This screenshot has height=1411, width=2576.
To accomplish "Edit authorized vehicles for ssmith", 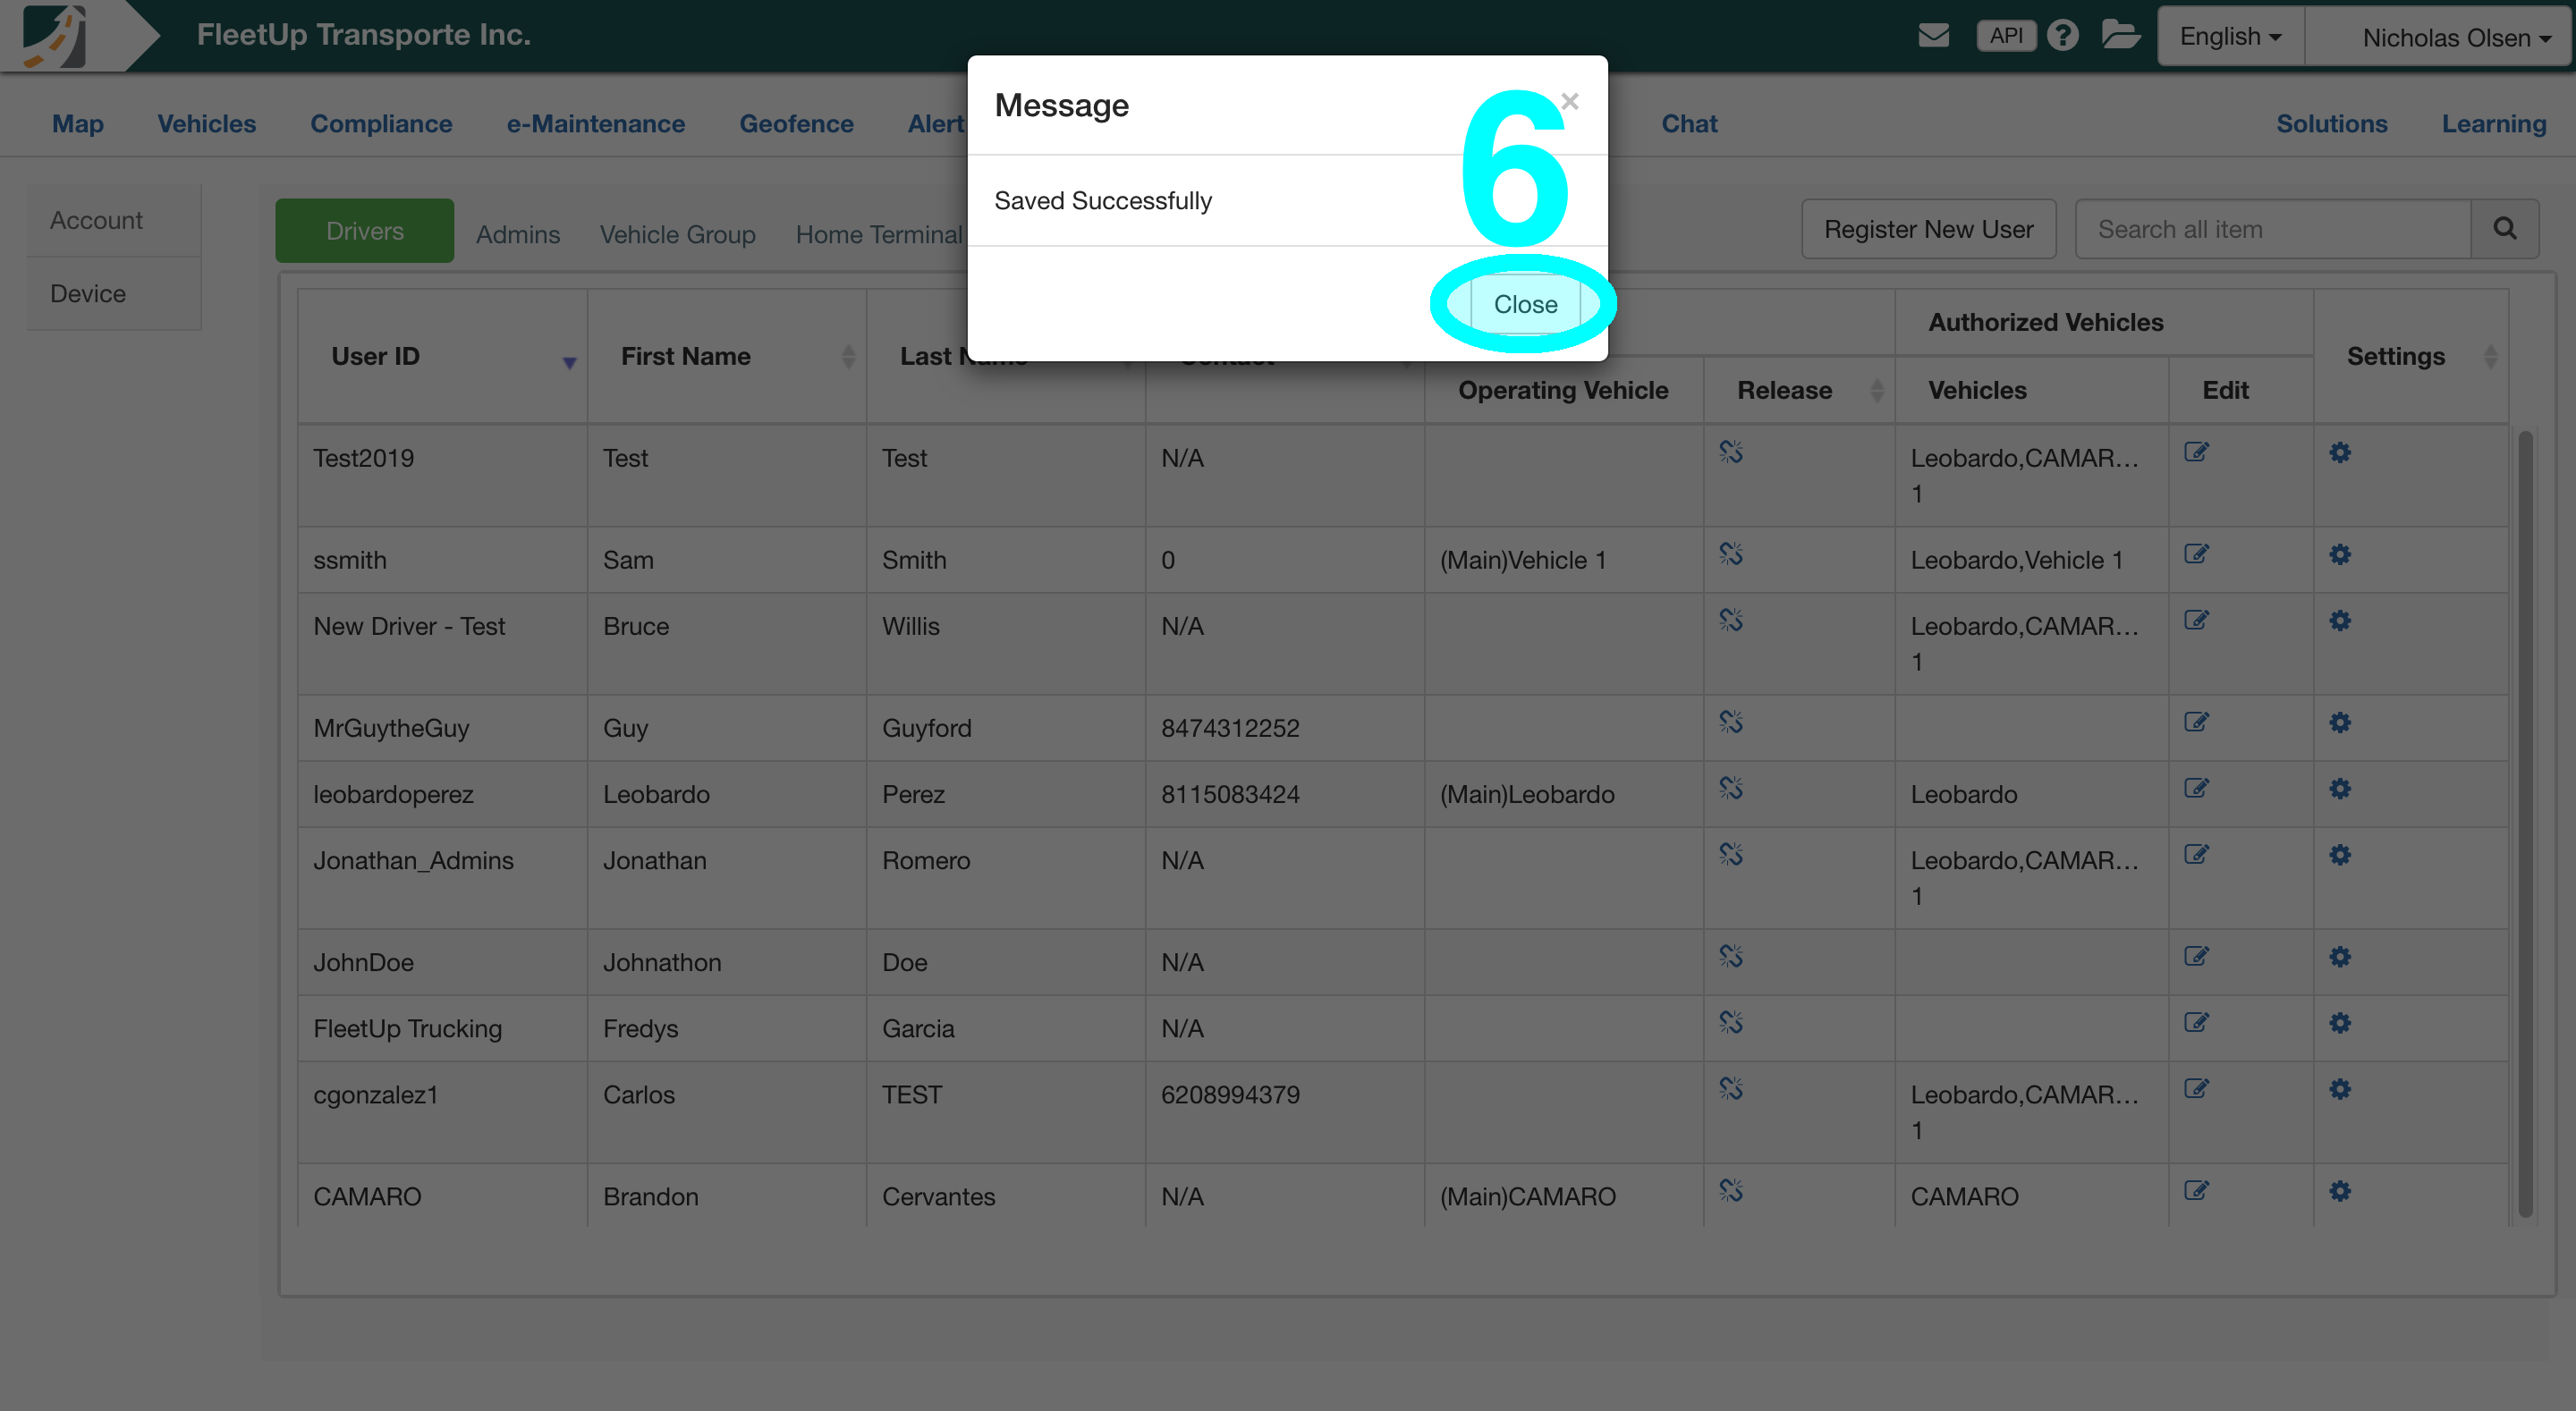I will (2196, 554).
